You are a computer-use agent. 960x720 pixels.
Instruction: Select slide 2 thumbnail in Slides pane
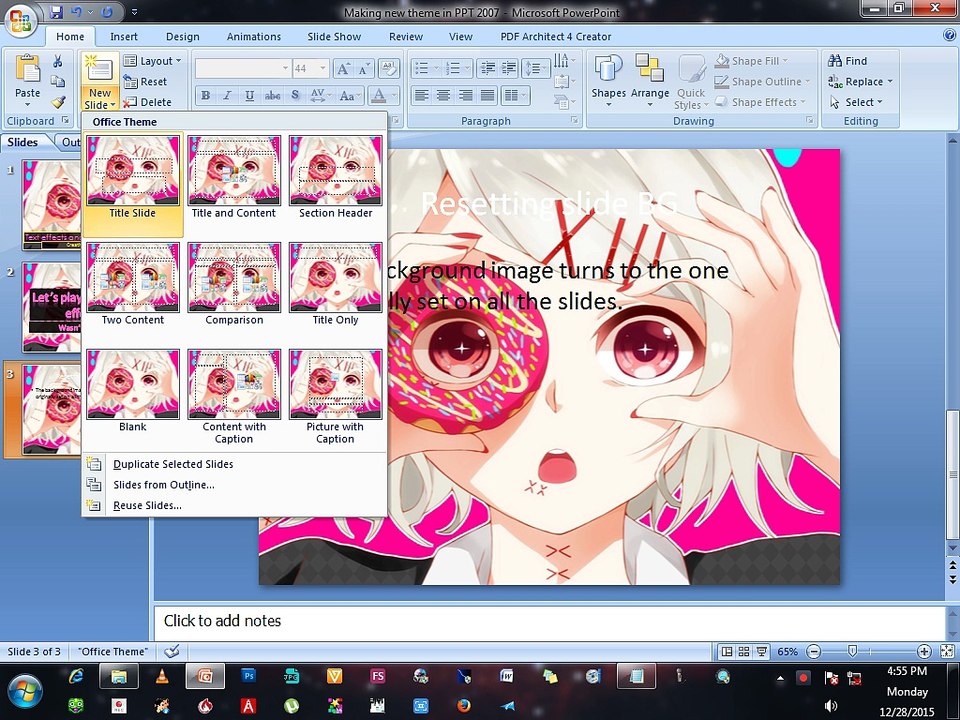pyautogui.click(x=51, y=307)
